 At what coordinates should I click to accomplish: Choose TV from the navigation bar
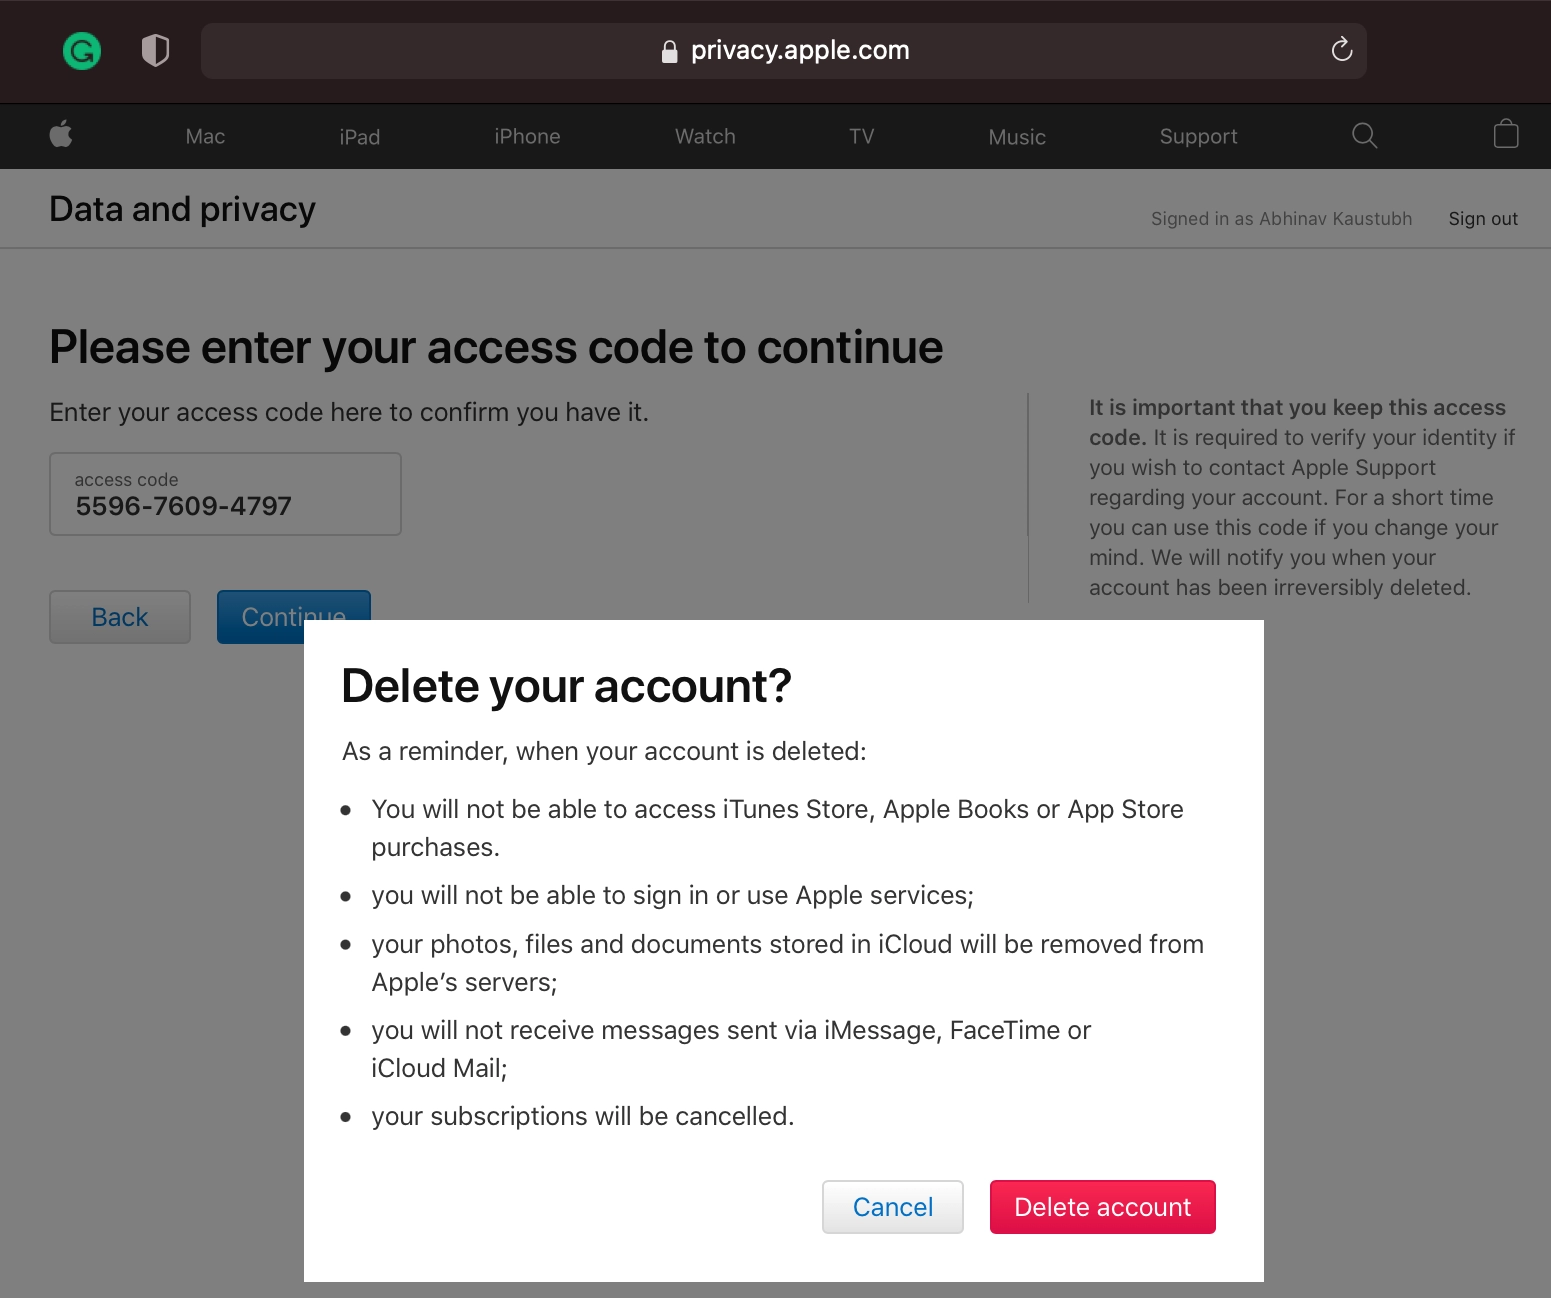point(861,137)
